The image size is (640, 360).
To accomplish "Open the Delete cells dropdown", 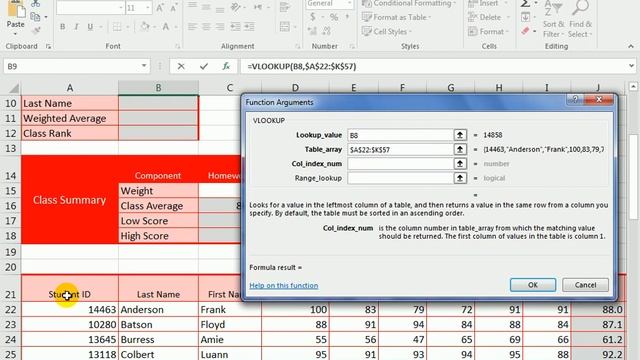I will 489,17.
